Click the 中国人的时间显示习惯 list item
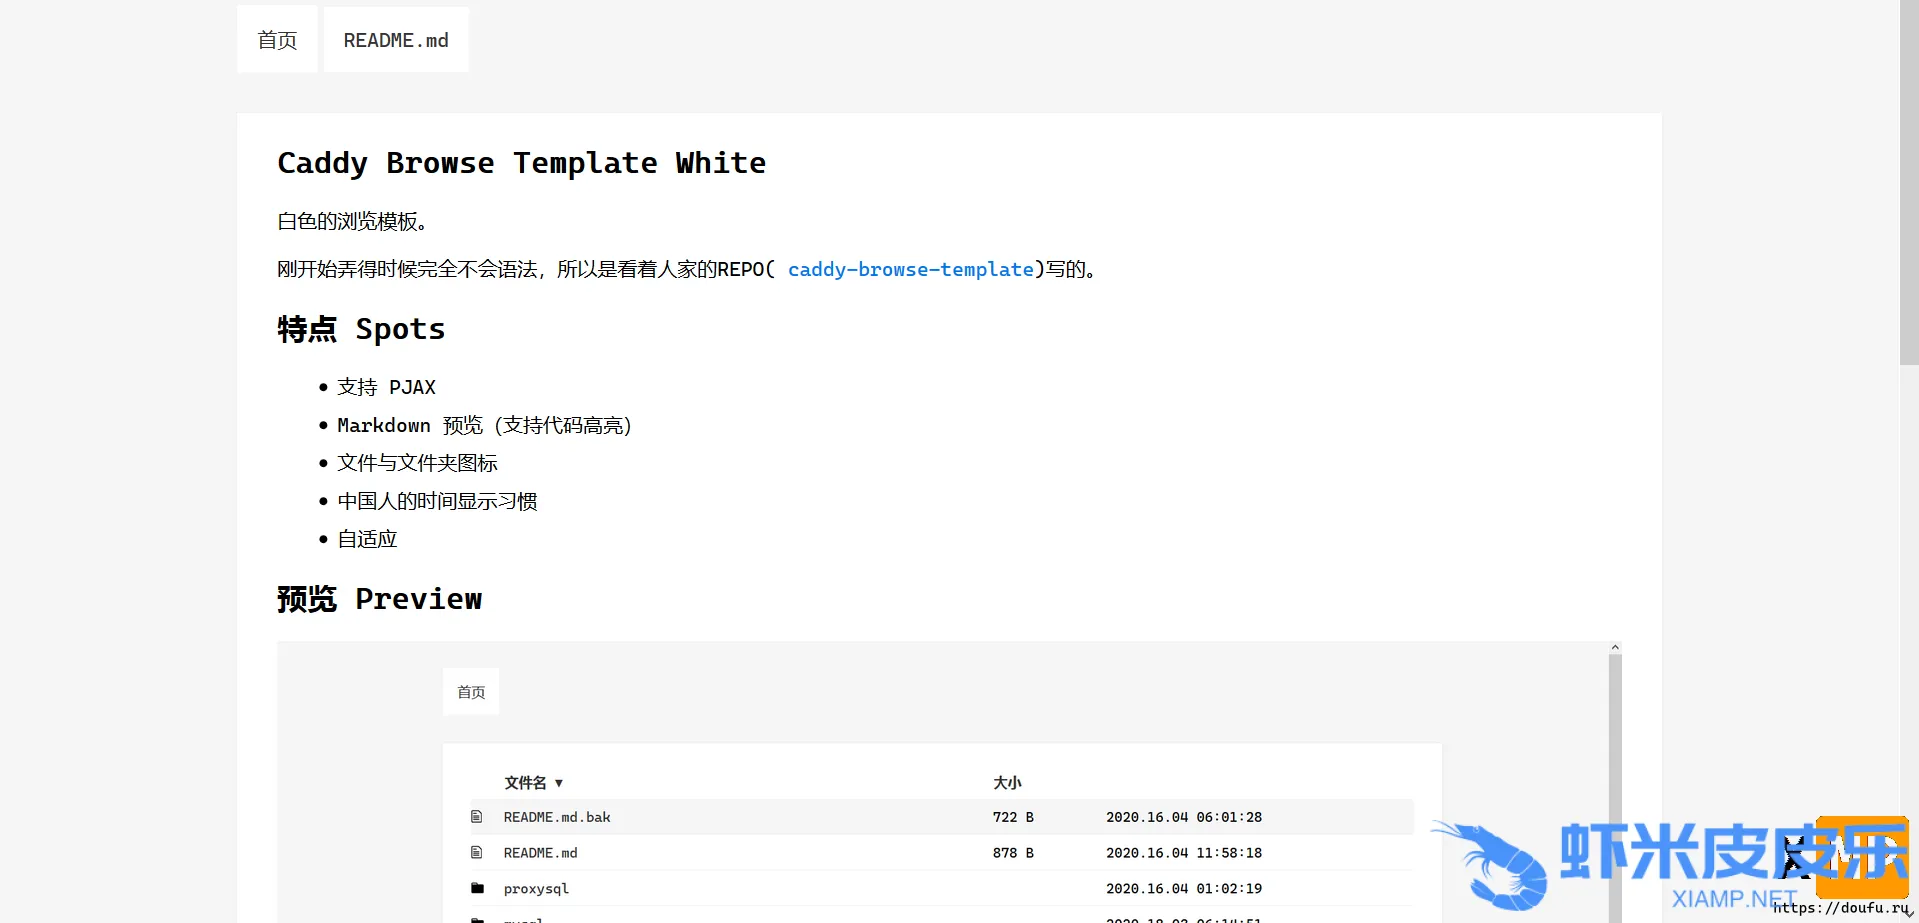 pos(437,501)
